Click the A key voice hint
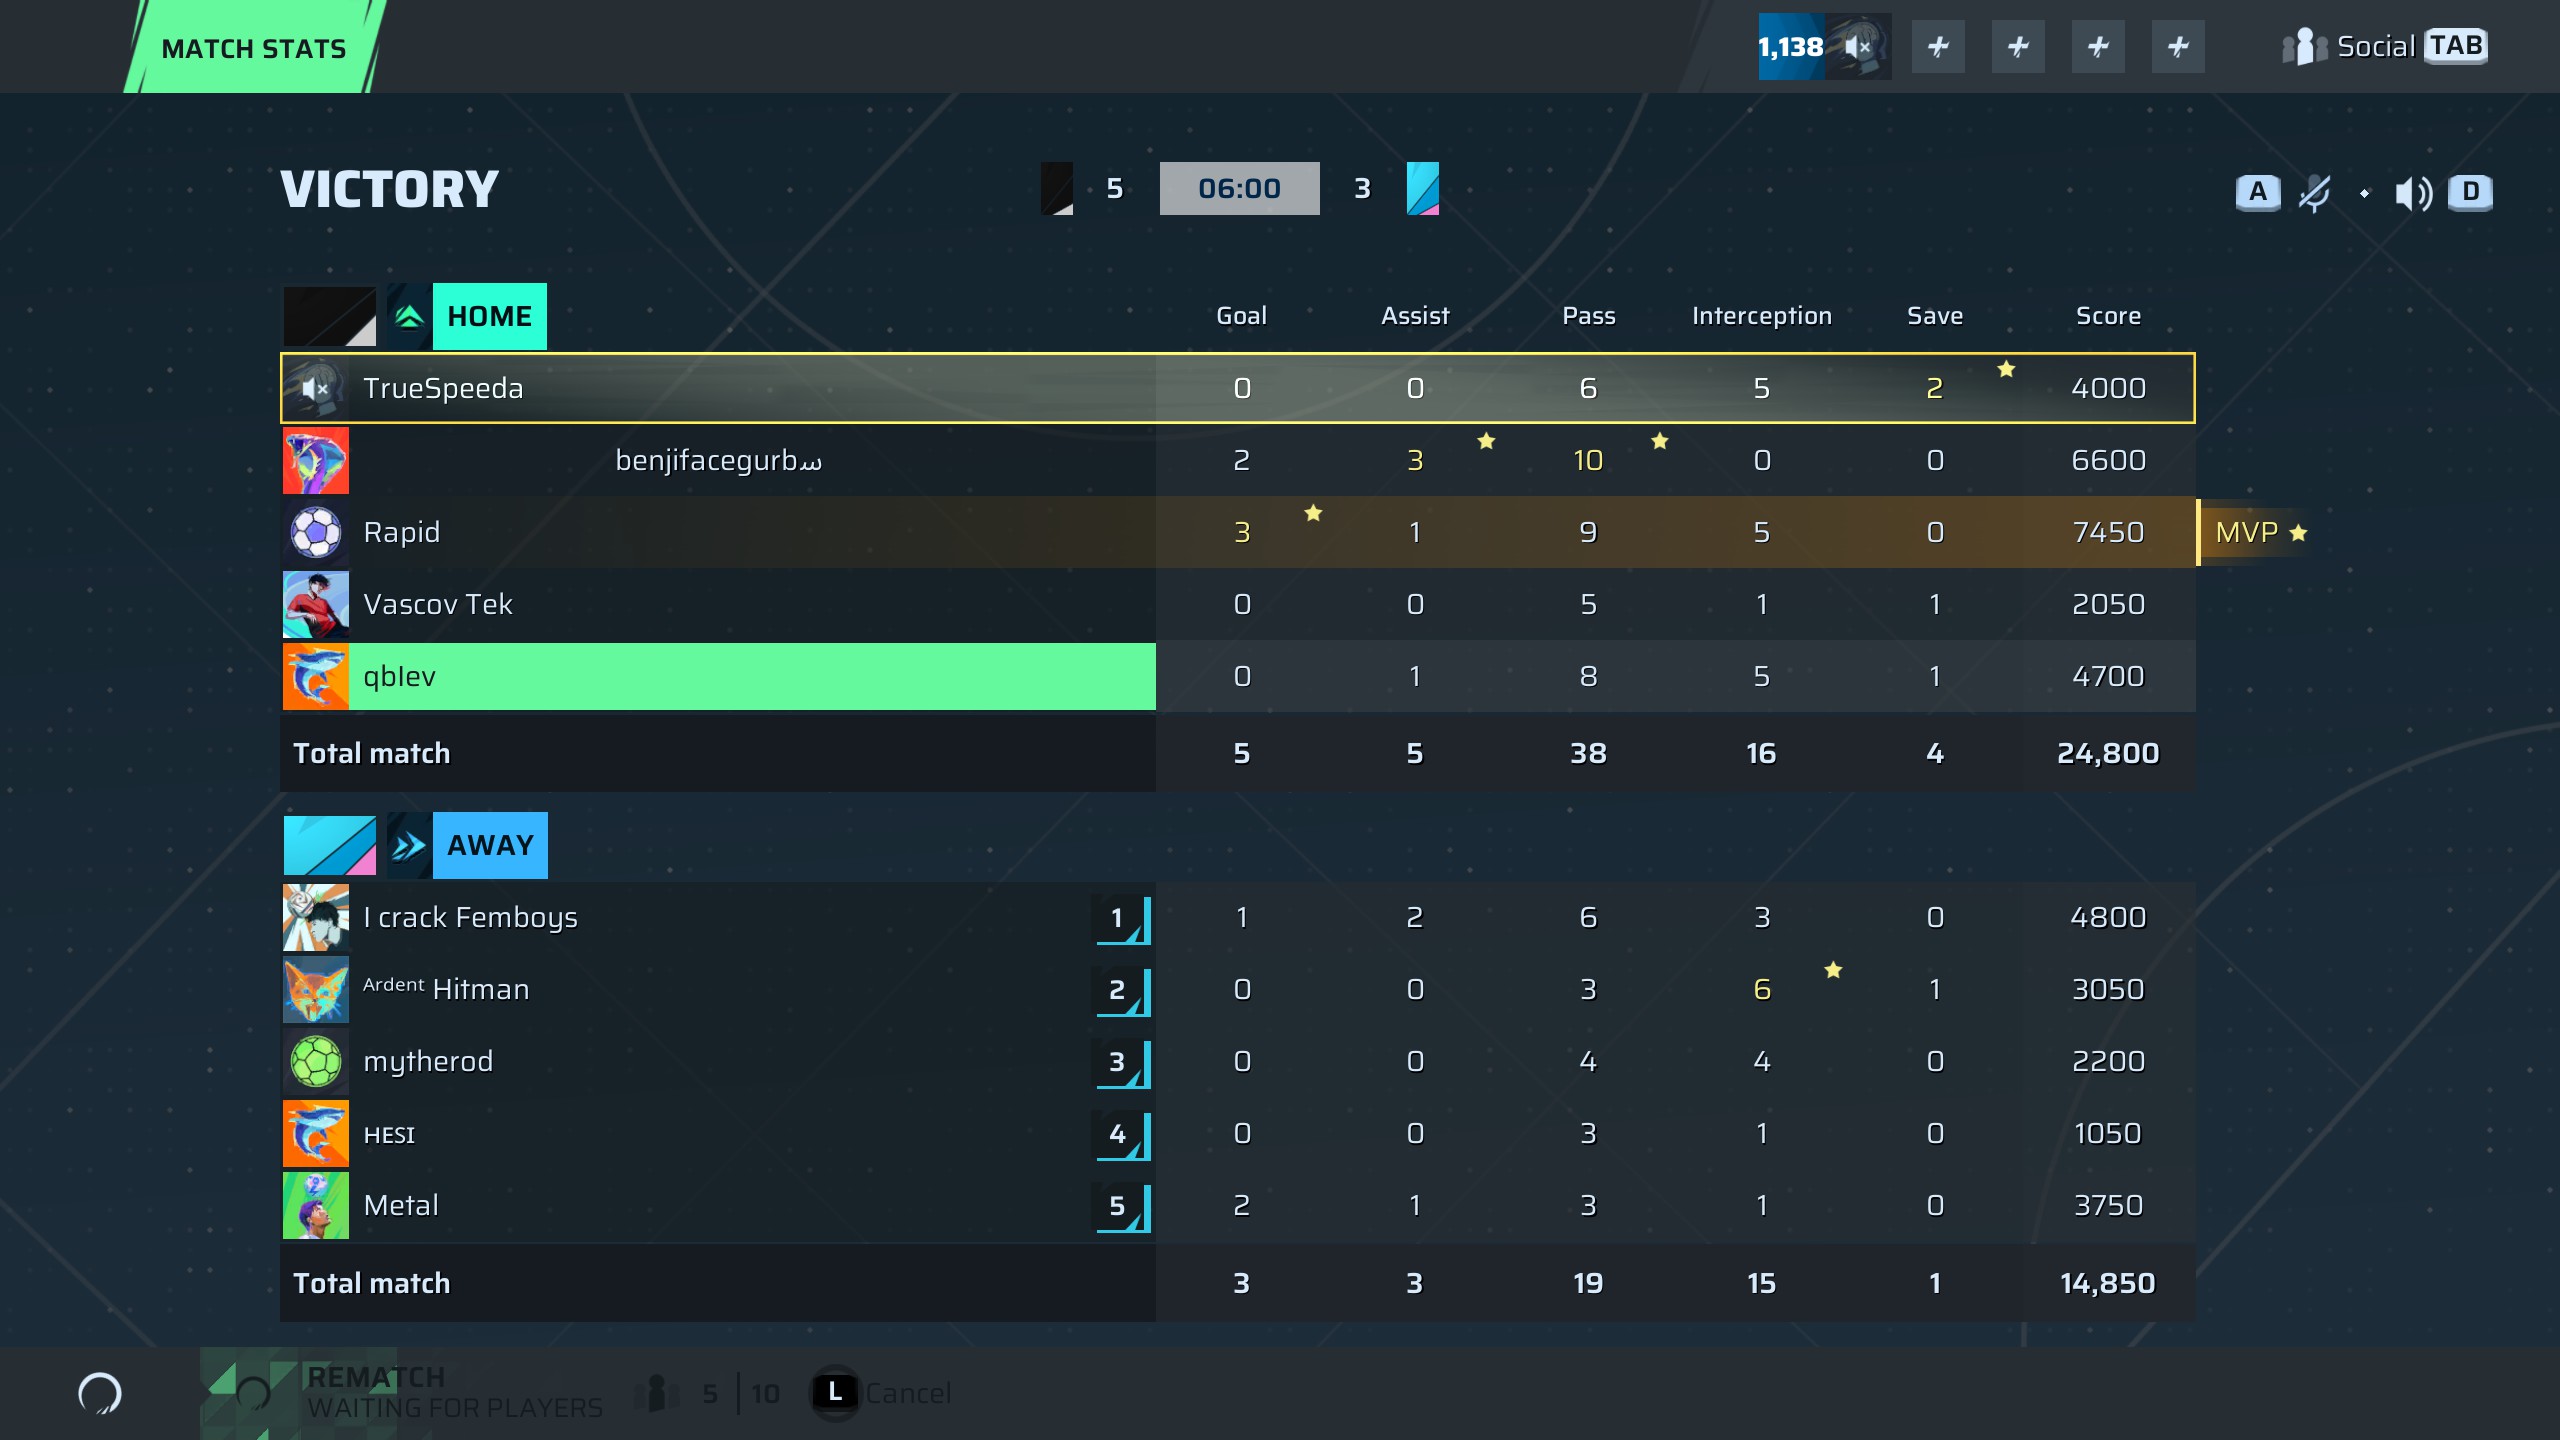The width and height of the screenshot is (2560, 1440). tap(2258, 192)
